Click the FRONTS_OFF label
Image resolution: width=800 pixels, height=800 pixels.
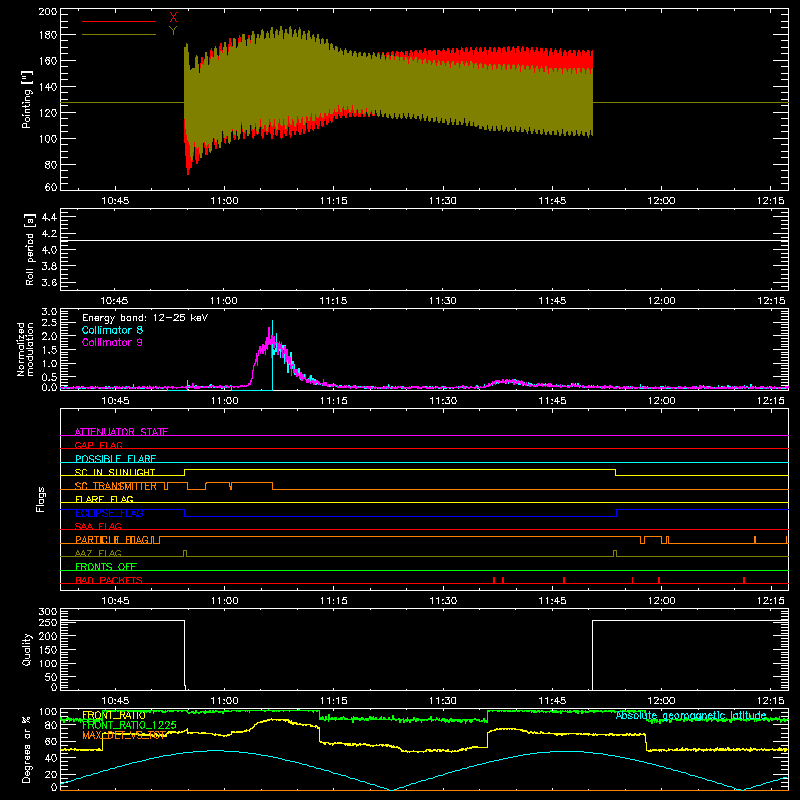pyautogui.click(x=106, y=566)
